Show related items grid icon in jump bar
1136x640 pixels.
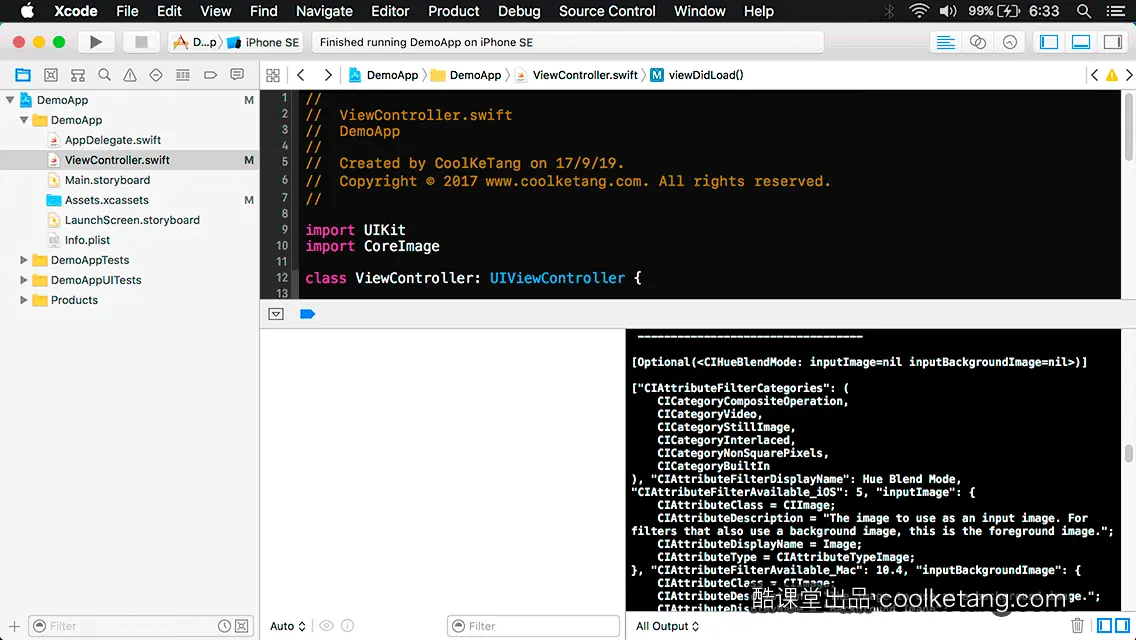(x=273, y=75)
